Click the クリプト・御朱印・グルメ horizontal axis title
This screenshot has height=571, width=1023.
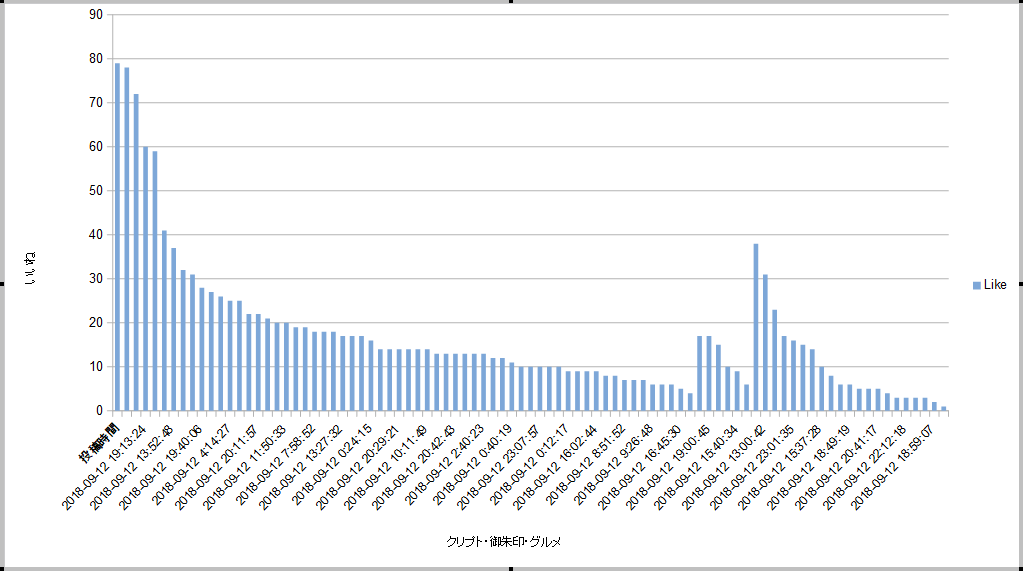[x=504, y=542]
